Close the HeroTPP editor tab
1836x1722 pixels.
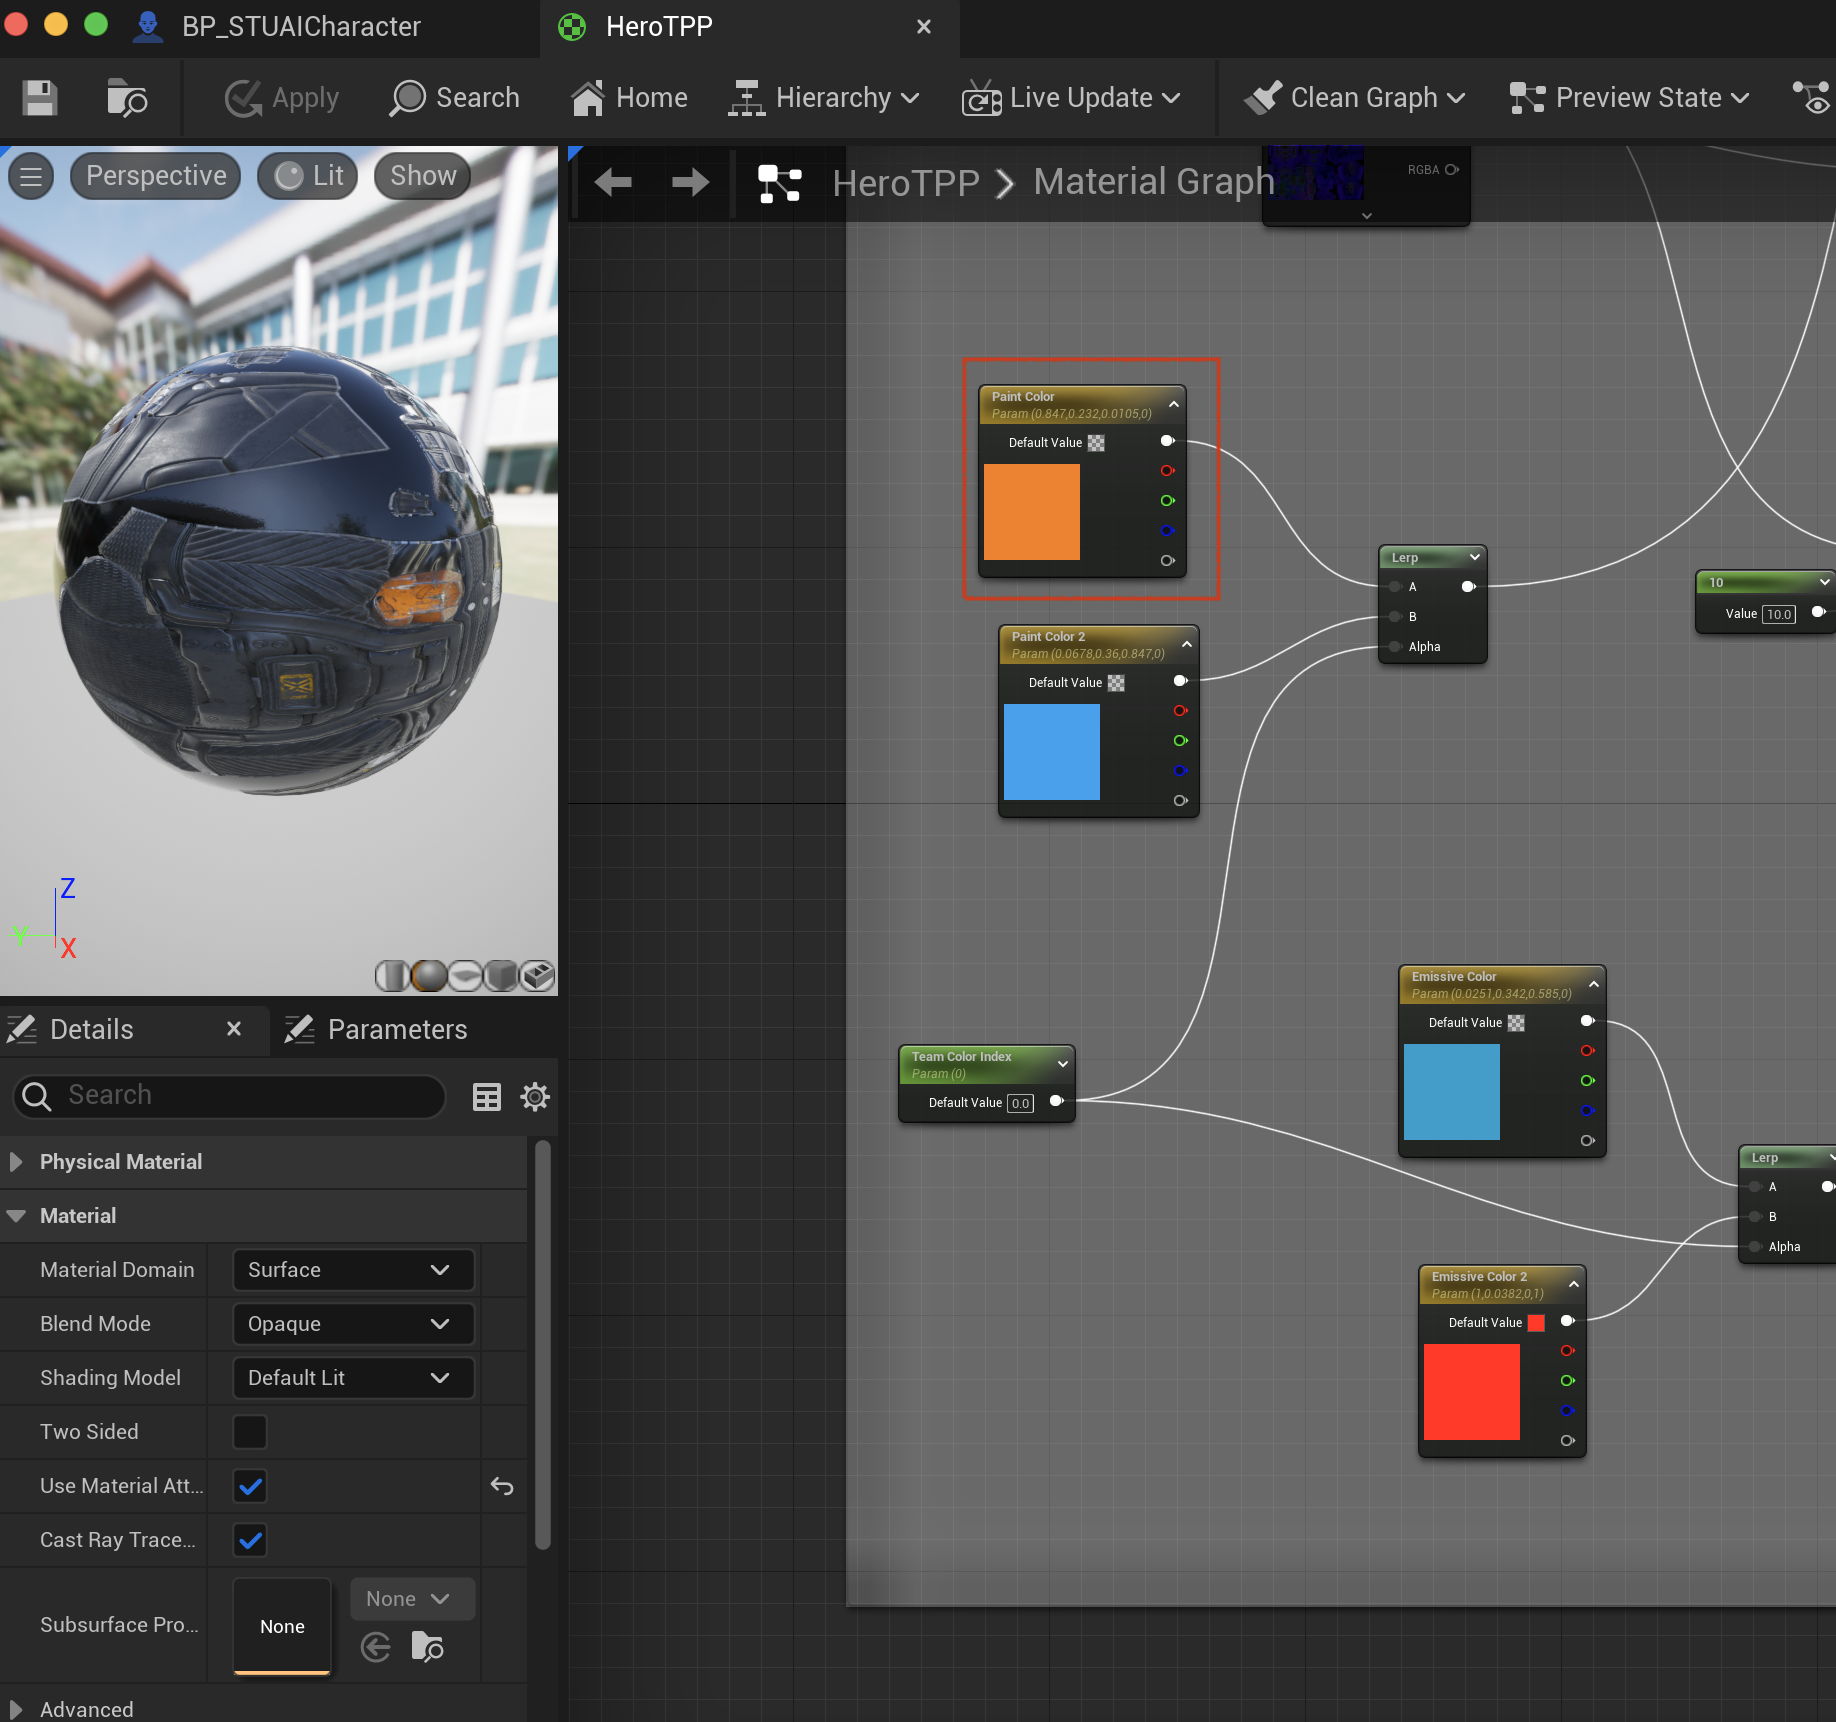[x=924, y=27]
